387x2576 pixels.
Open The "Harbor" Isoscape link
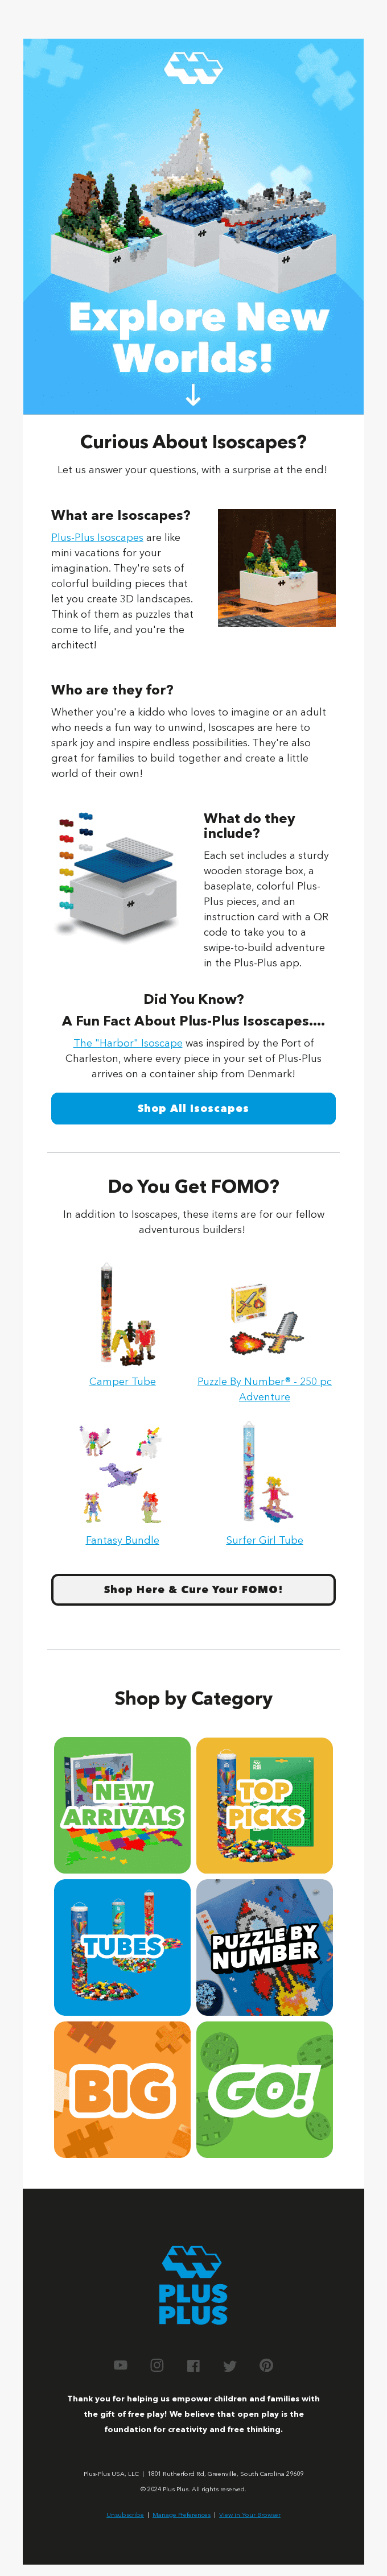coord(128,1042)
